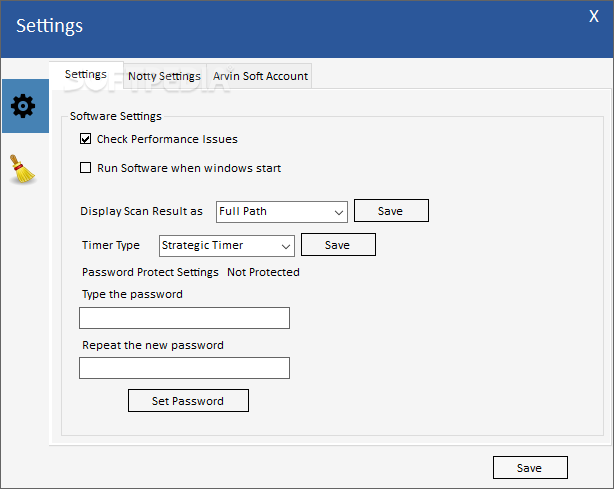614x489 pixels.
Task: Save the Display Scan Result option
Action: [391, 211]
